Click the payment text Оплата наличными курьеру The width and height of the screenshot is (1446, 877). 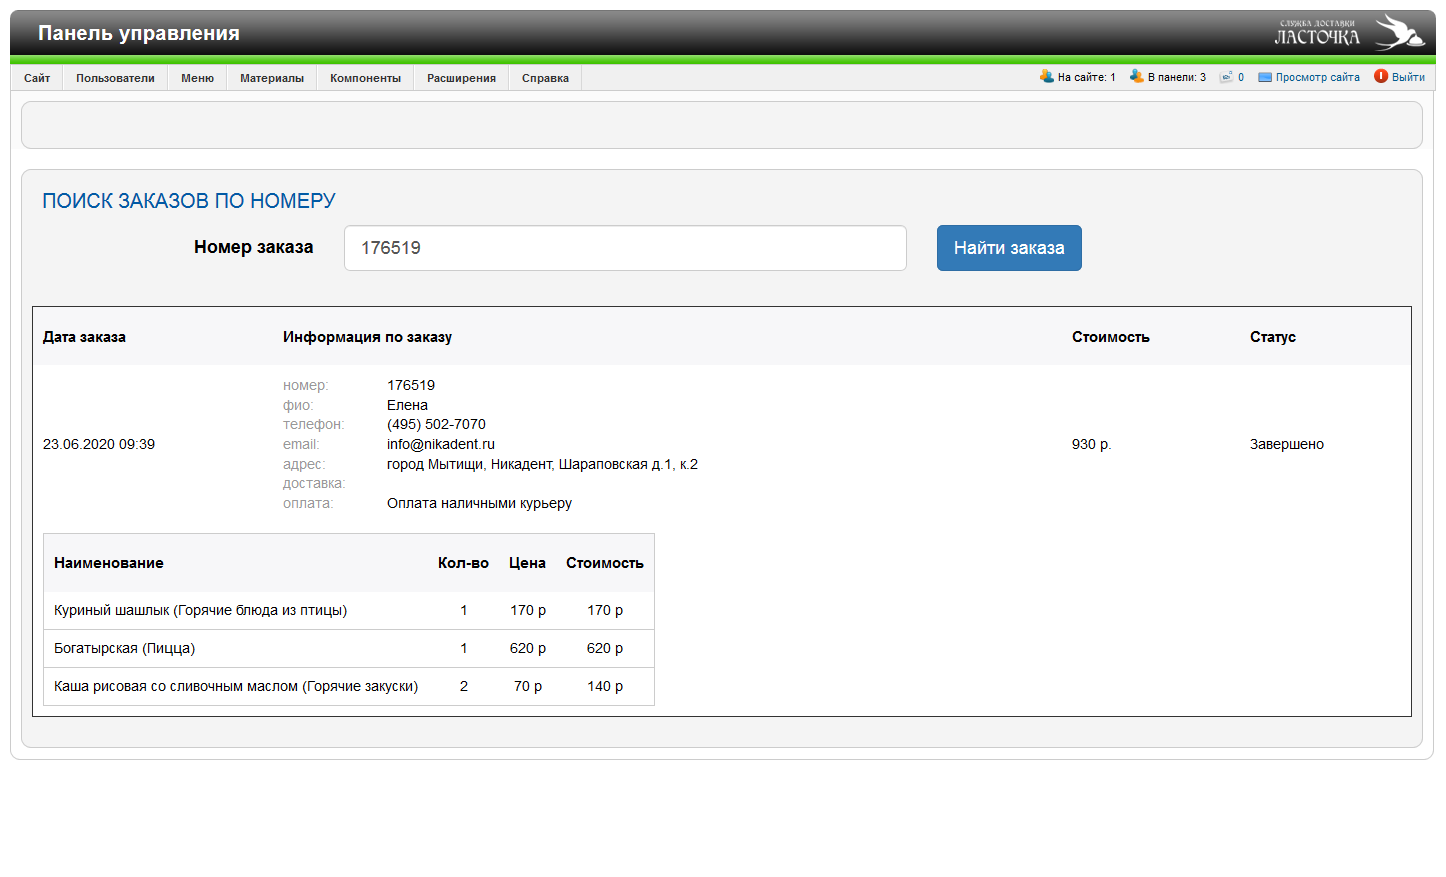tap(479, 503)
